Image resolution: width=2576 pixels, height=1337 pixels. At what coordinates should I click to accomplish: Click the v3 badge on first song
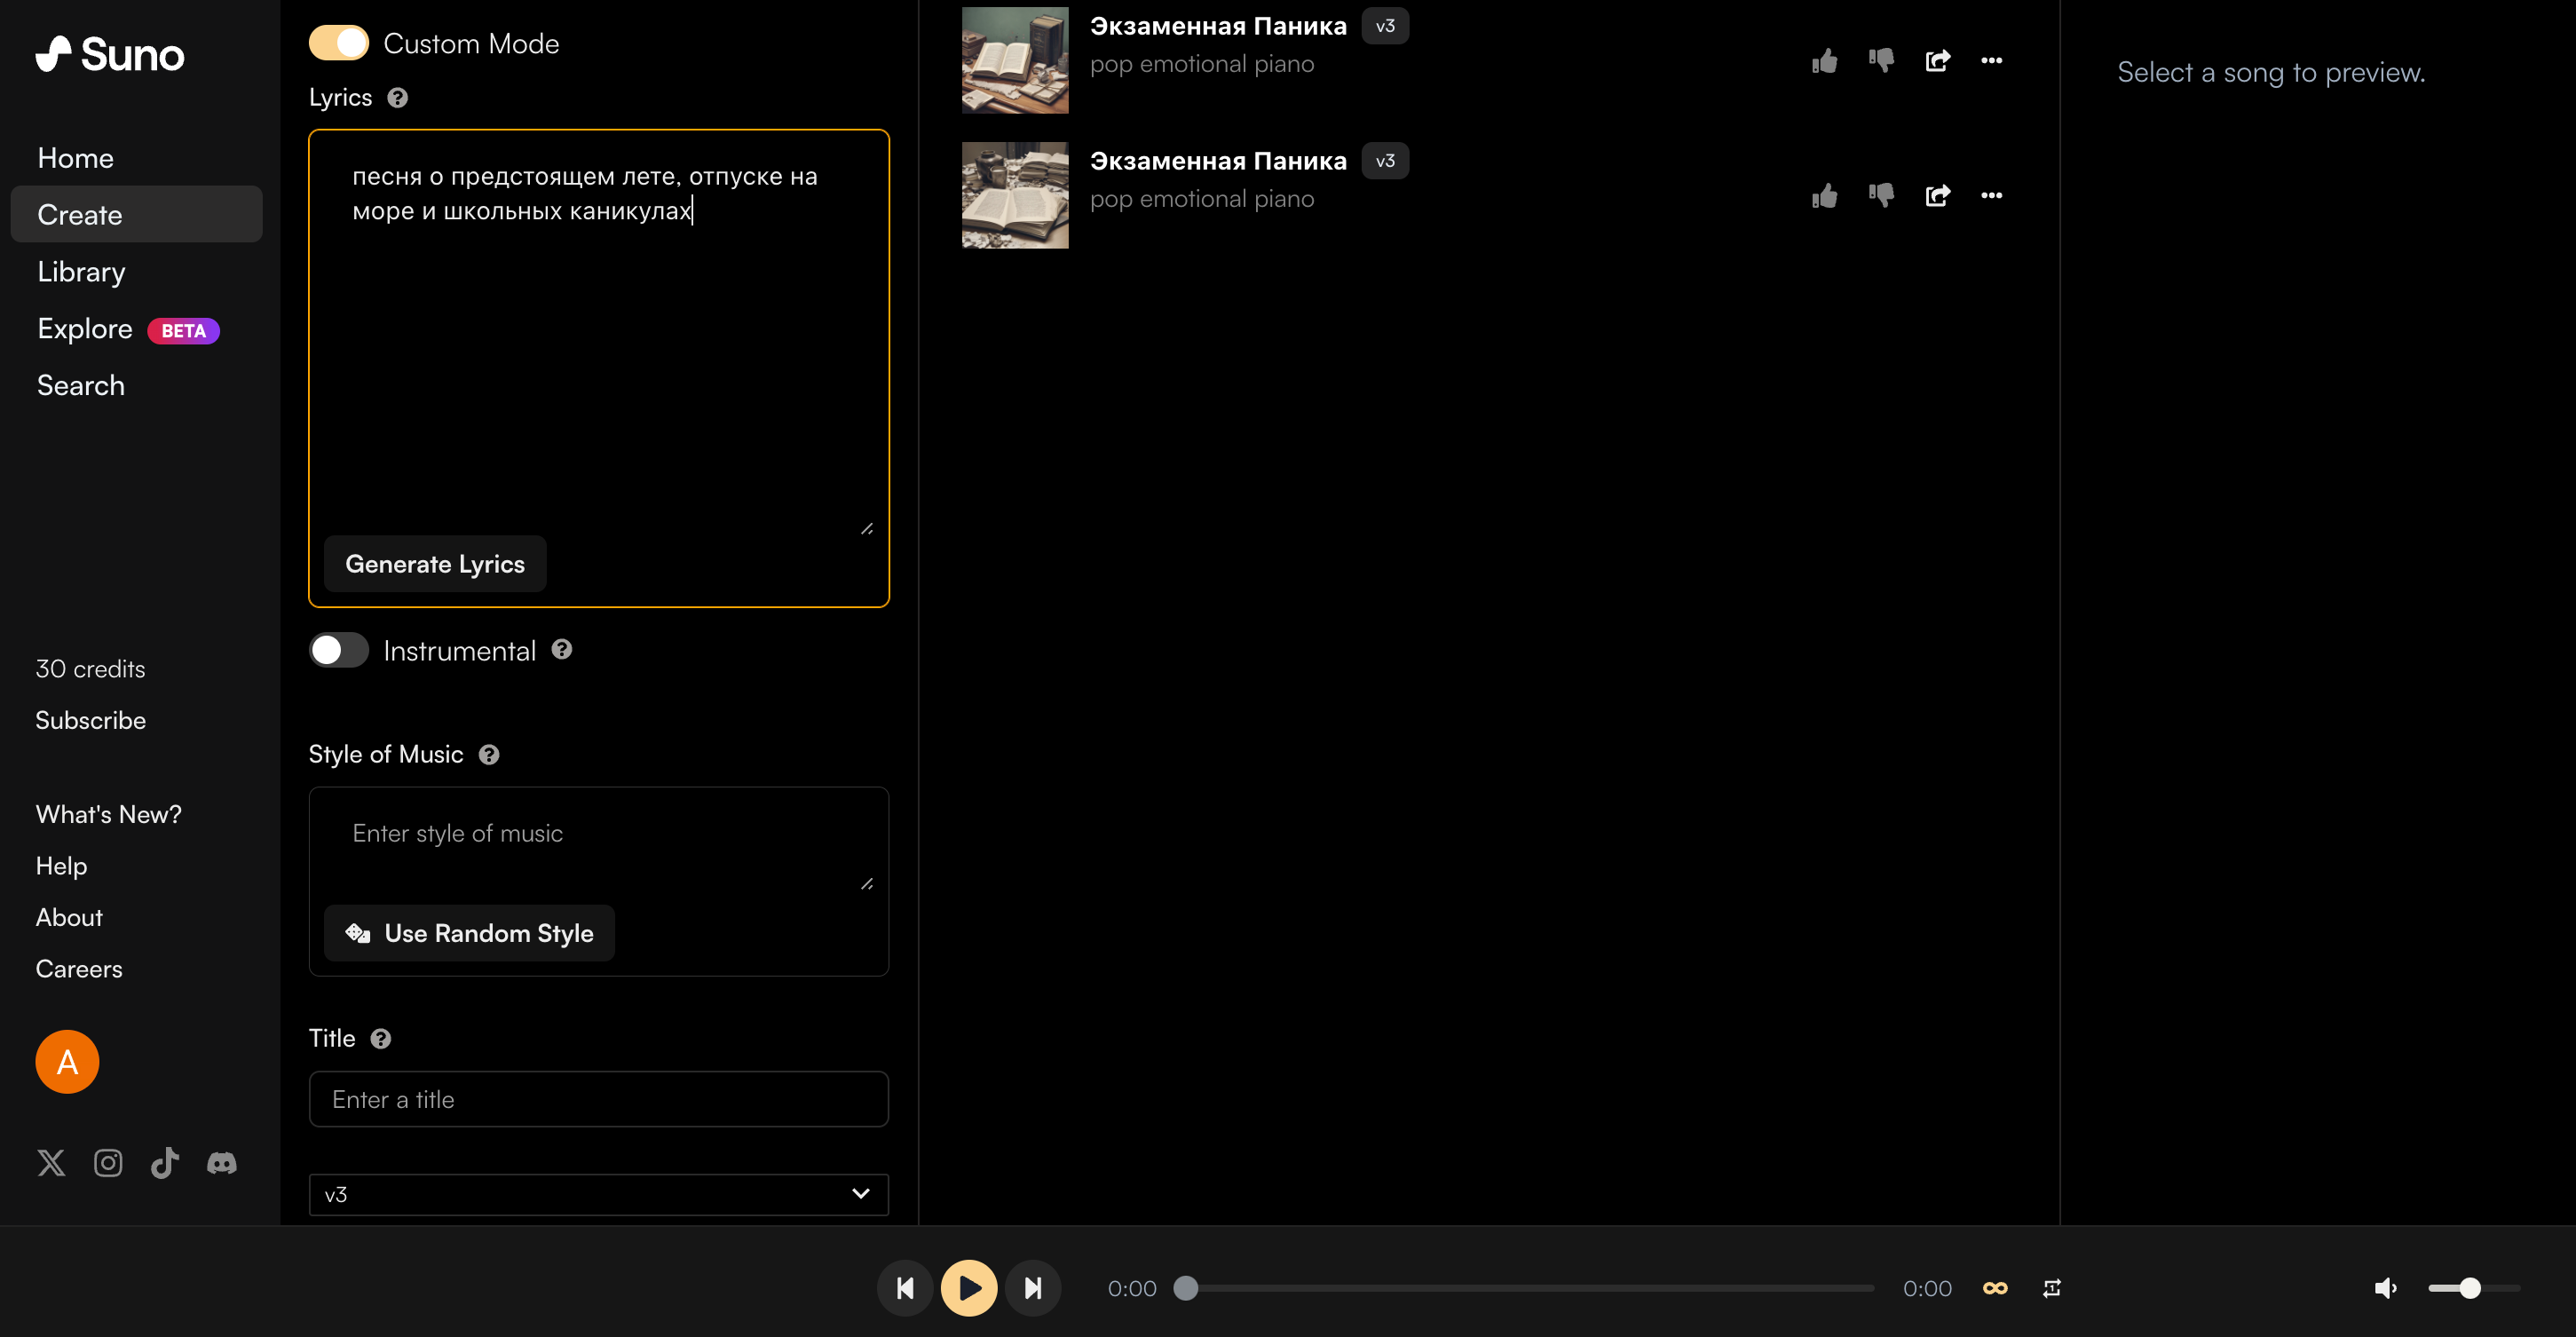click(1385, 26)
